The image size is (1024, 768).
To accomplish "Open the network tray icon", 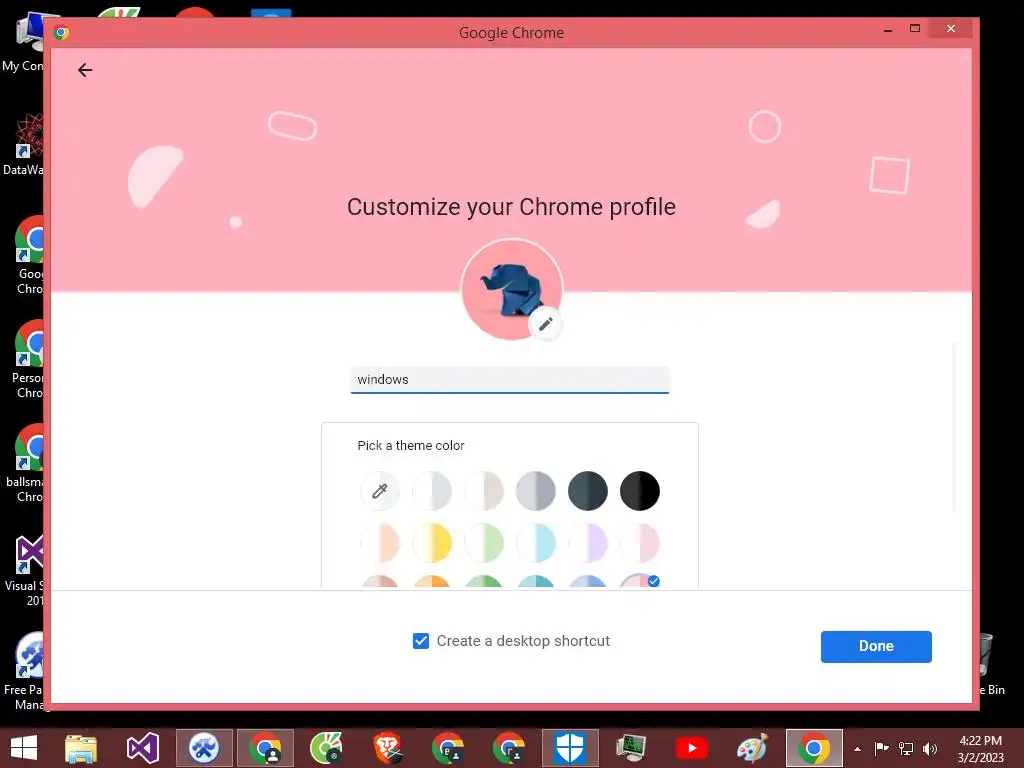I will pyautogui.click(x=906, y=748).
